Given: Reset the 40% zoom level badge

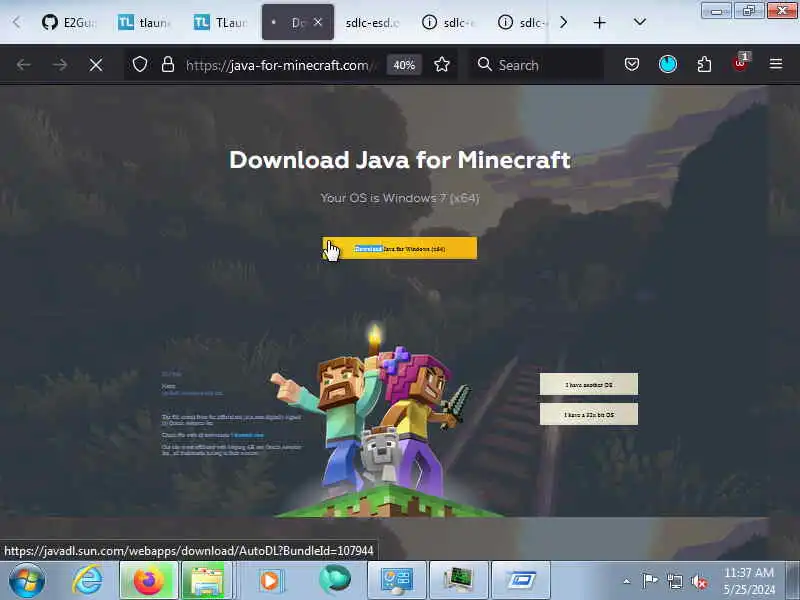Looking at the screenshot, I should coord(404,65).
